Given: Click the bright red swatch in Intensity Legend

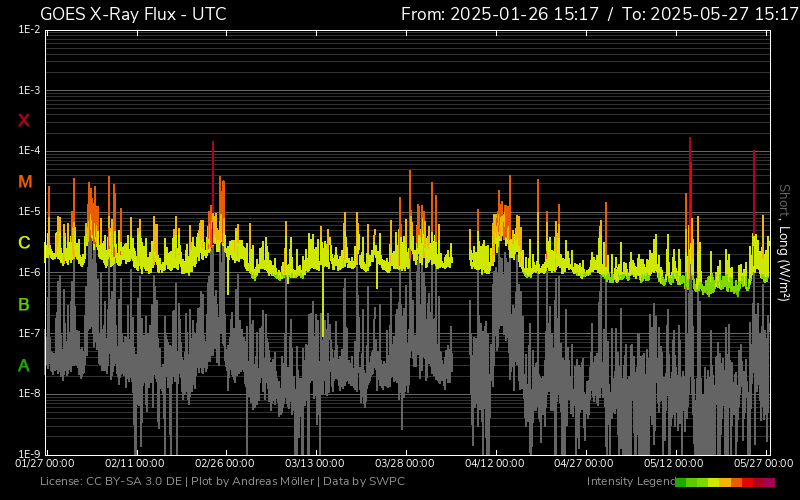Looking at the screenshot, I should [x=747, y=482].
